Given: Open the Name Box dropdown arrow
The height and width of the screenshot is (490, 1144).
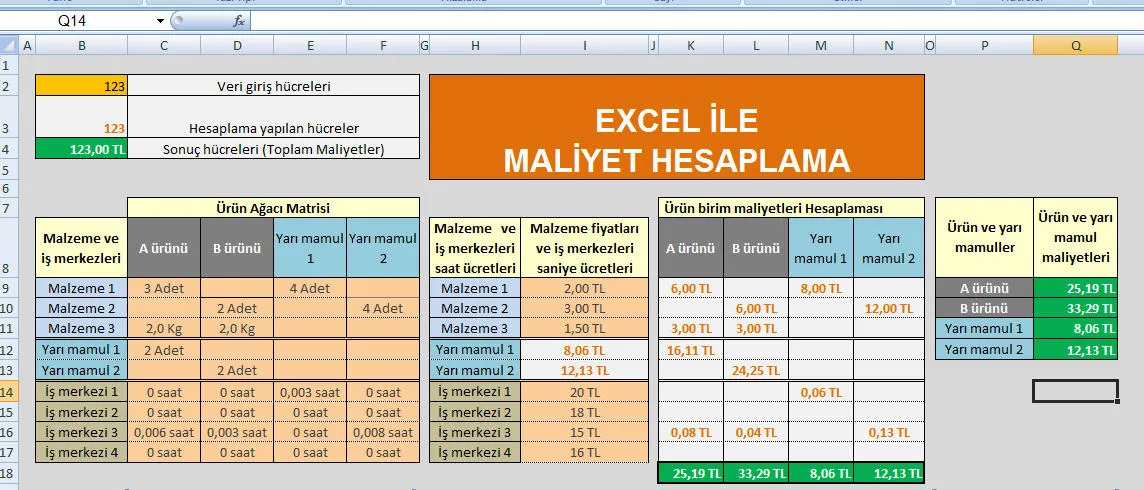Looking at the screenshot, I should point(160,21).
